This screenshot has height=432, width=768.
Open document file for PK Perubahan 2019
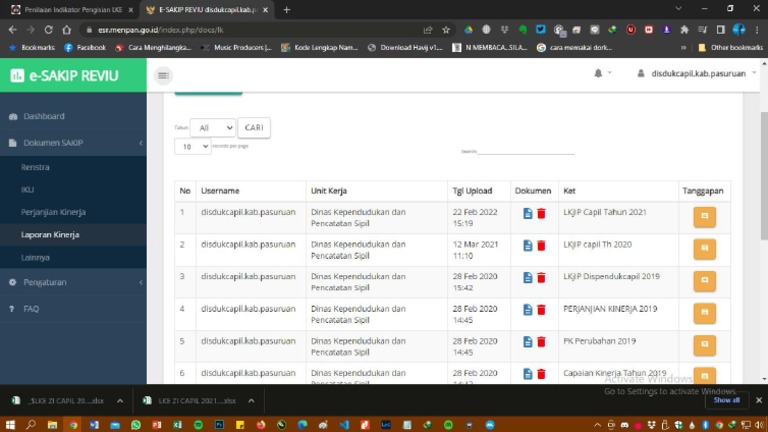[x=528, y=341]
